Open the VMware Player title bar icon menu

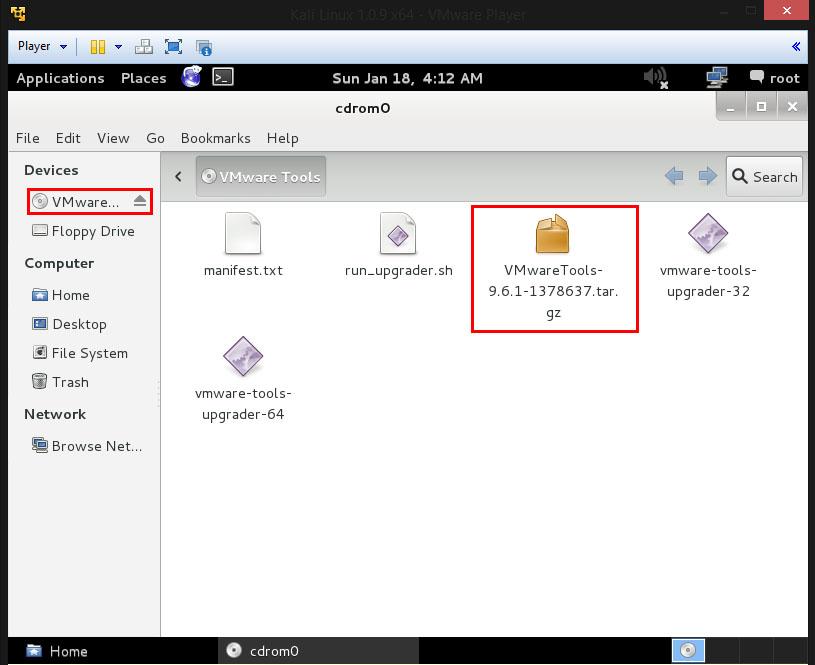pos(18,14)
